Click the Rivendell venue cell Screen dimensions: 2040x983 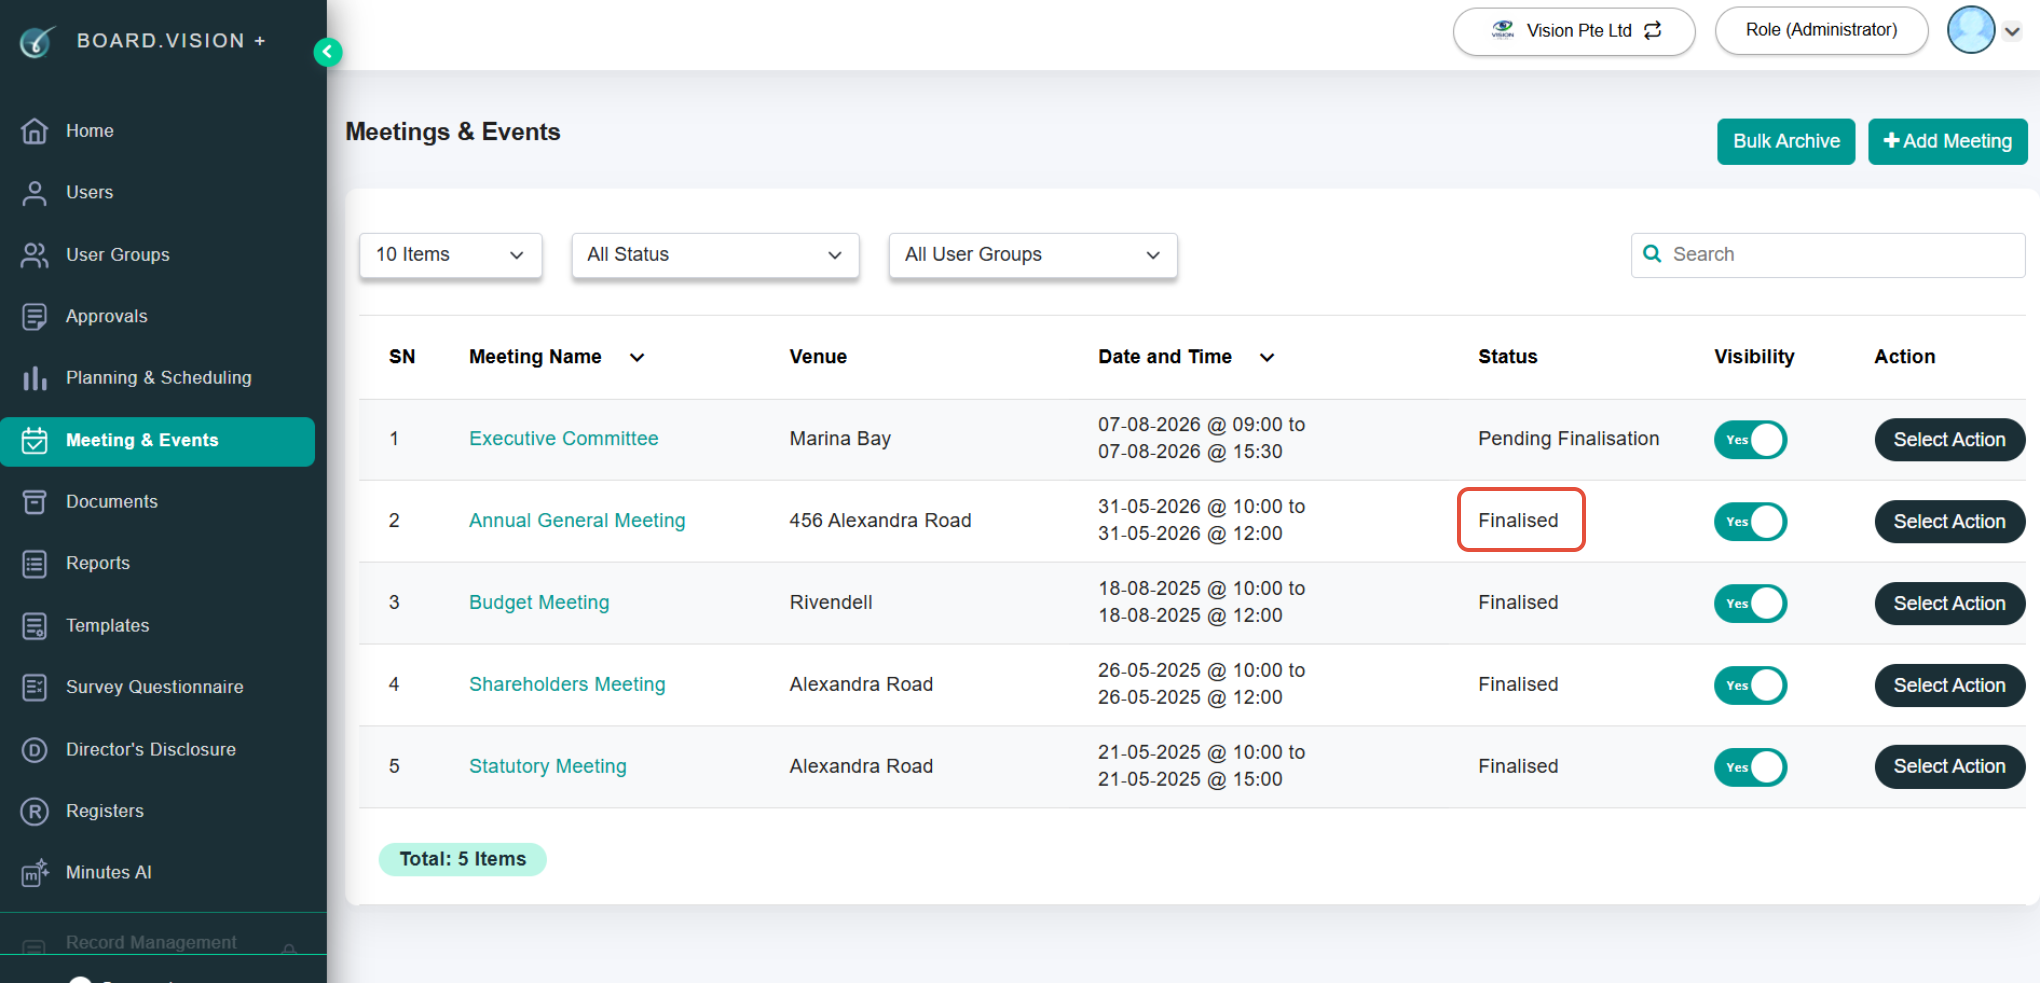point(831,603)
